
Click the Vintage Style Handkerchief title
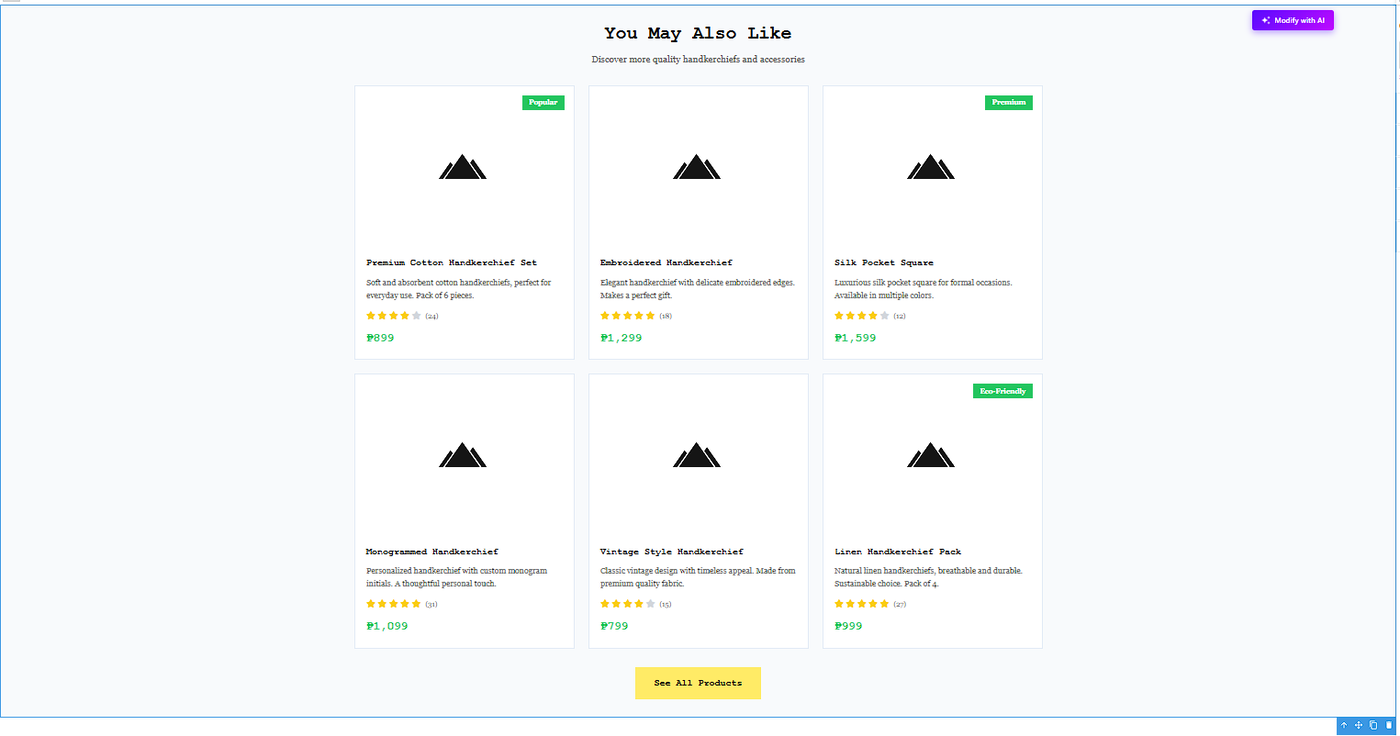pyautogui.click(x=671, y=551)
